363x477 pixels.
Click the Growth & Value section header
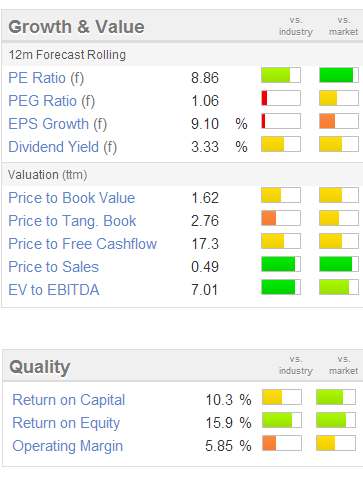[x=76, y=27]
